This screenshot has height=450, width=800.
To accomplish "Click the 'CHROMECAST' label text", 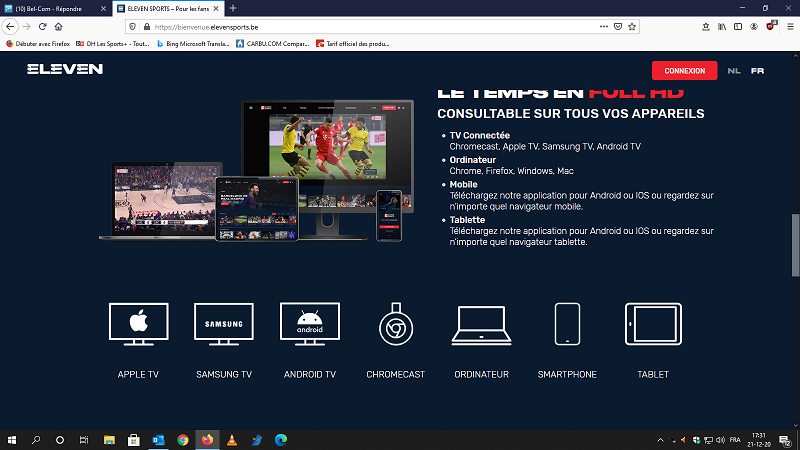I will (x=395, y=374).
